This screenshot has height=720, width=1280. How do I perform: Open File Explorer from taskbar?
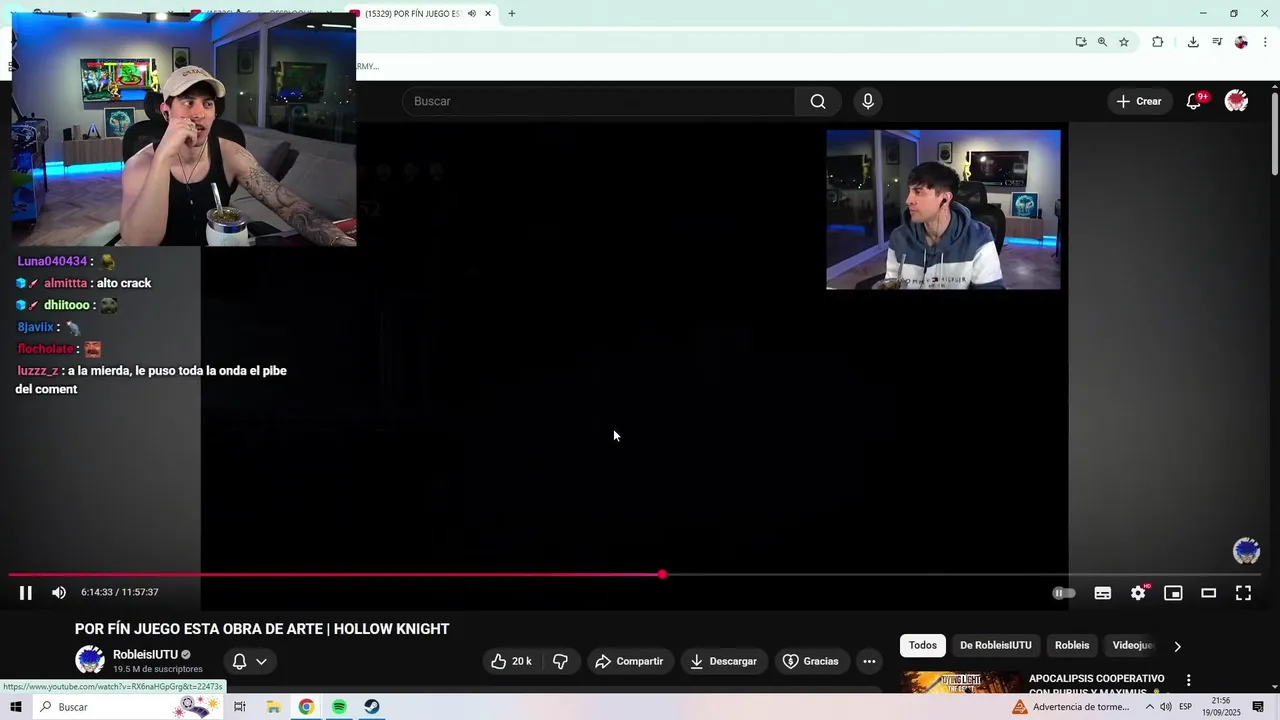273,707
